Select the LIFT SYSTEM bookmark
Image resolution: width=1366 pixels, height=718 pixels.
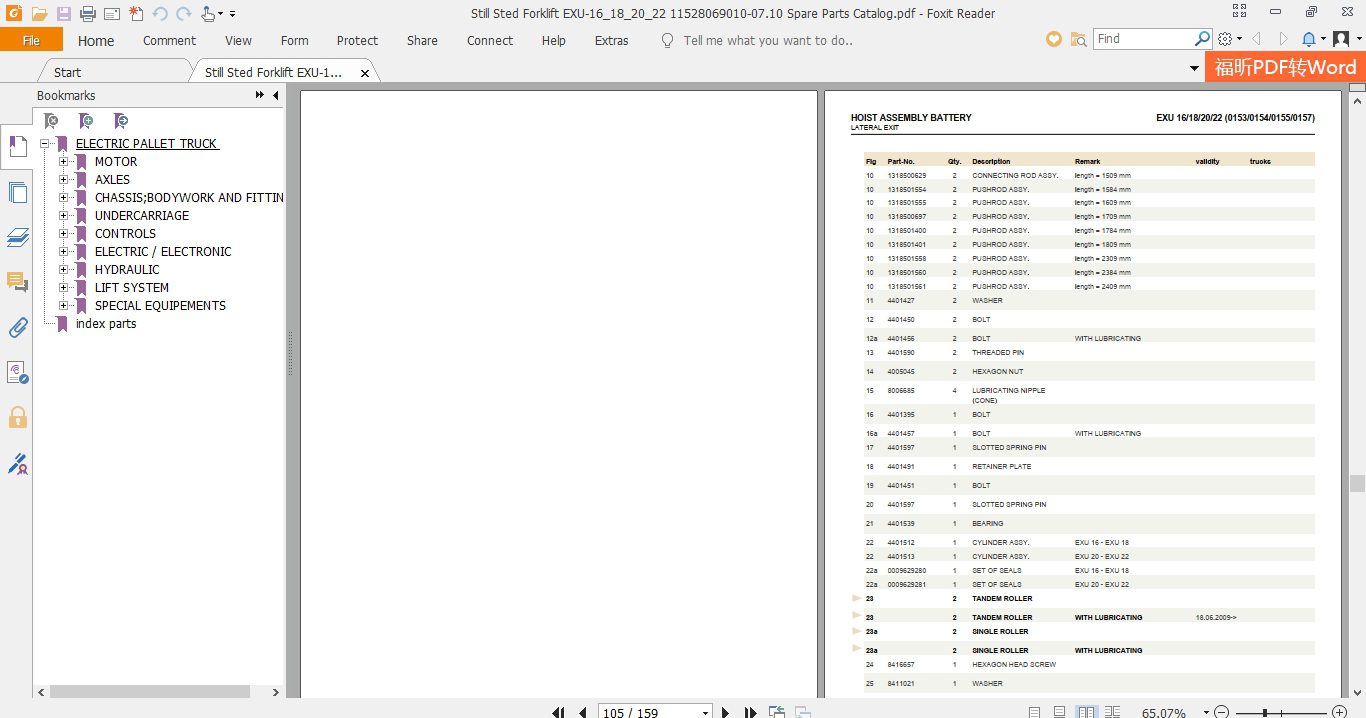[132, 288]
